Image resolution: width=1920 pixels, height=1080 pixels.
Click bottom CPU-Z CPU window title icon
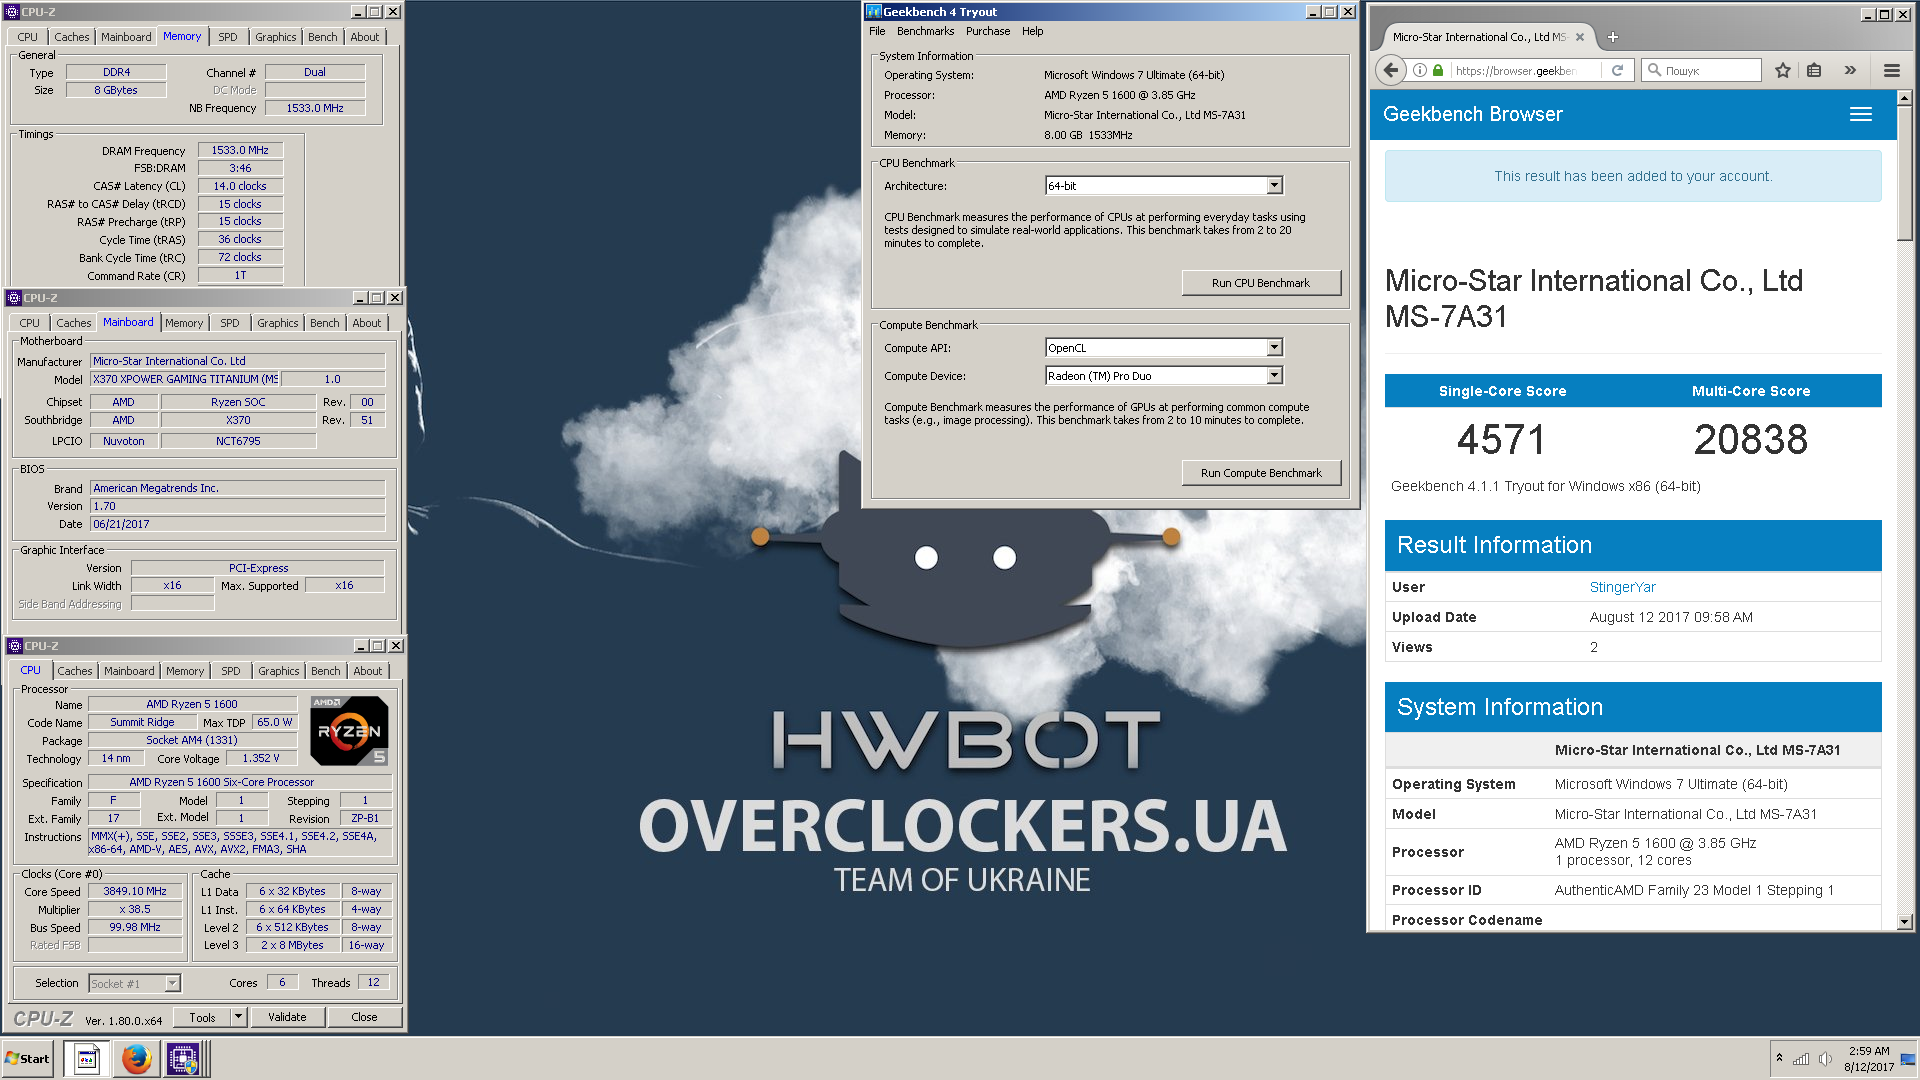(x=14, y=646)
